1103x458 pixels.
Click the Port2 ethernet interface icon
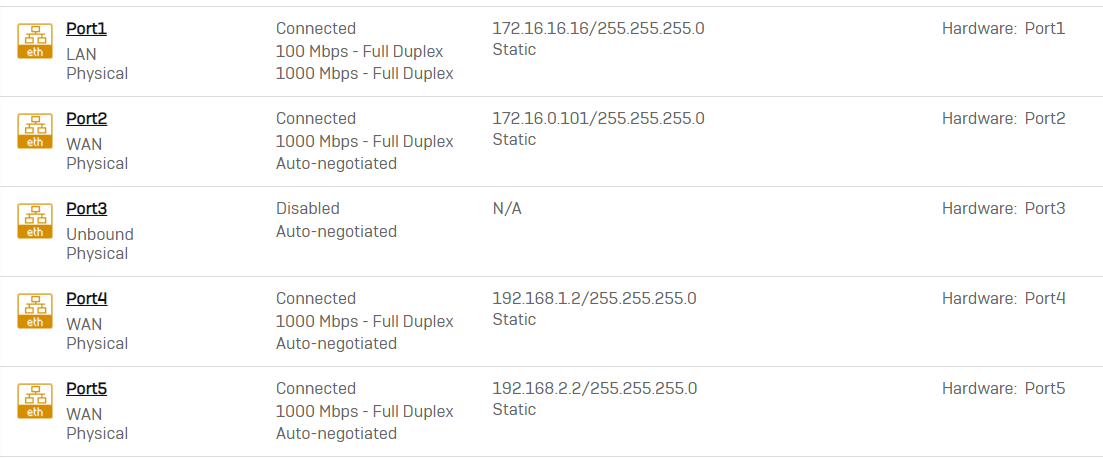click(34, 131)
